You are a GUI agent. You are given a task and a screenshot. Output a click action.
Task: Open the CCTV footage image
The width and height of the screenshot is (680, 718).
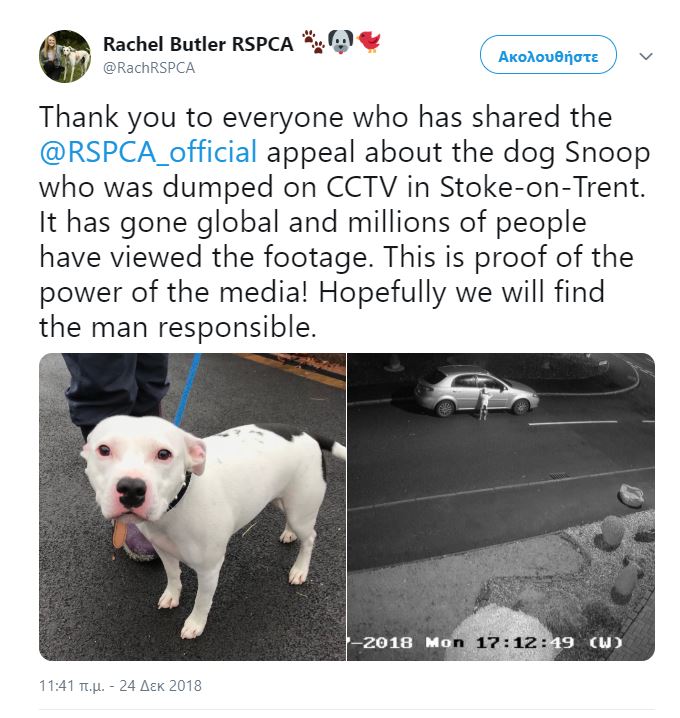point(501,506)
